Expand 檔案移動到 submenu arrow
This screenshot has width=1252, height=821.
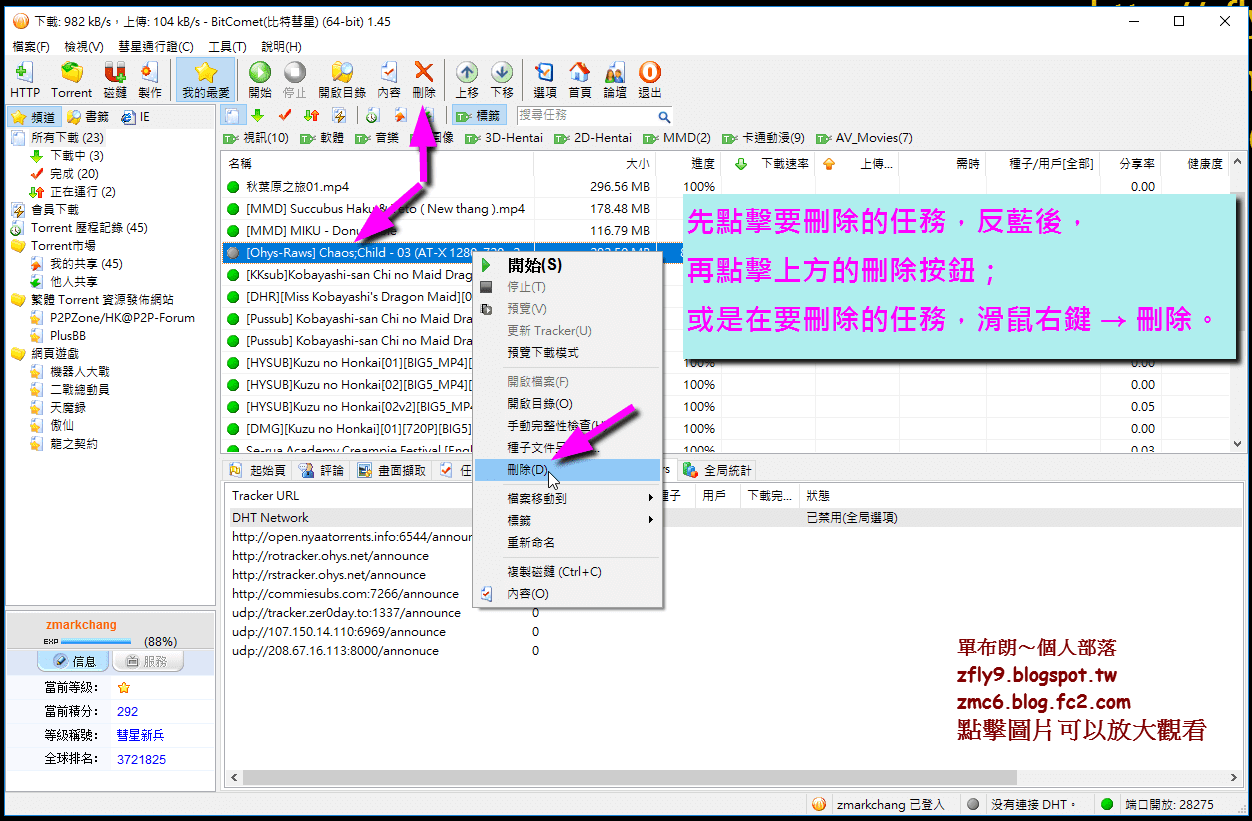(x=651, y=498)
